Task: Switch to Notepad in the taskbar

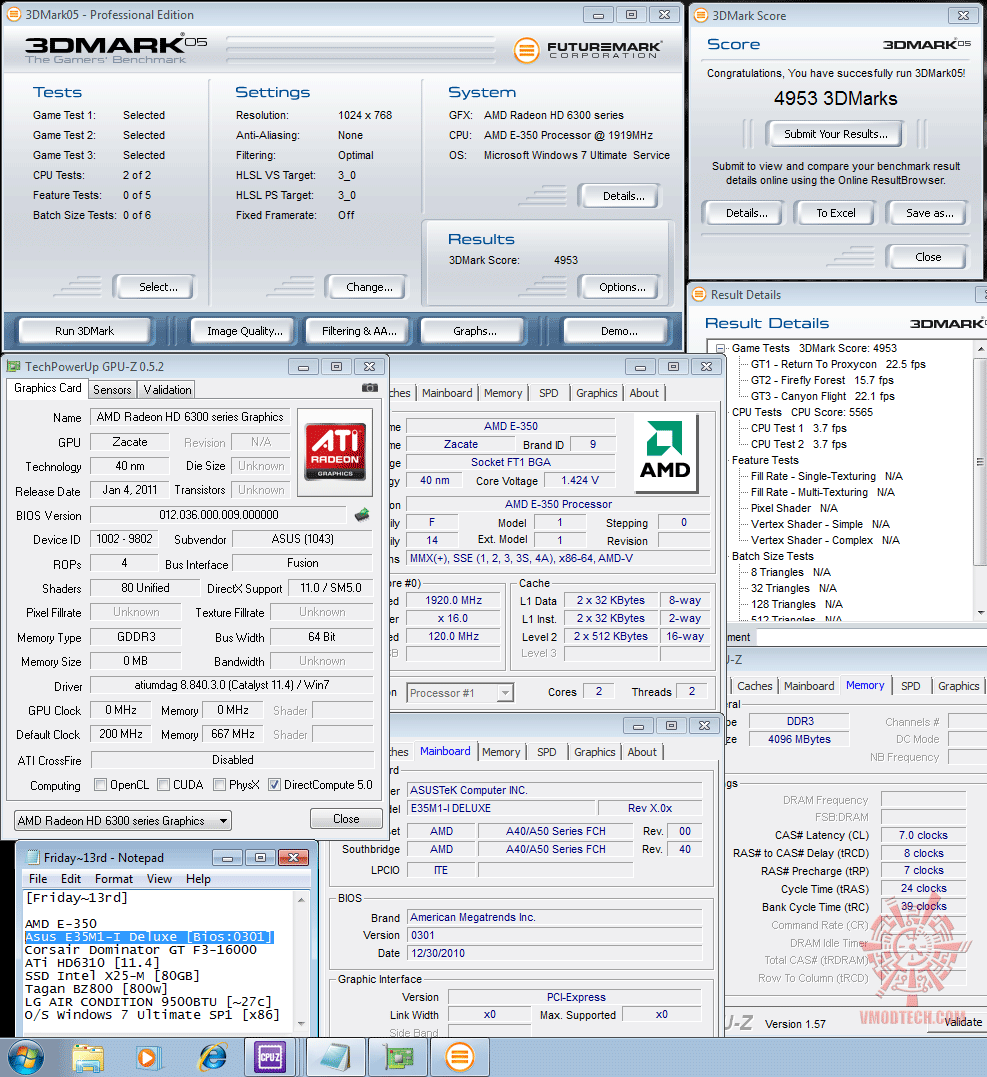Action: pyautogui.click(x=334, y=1058)
